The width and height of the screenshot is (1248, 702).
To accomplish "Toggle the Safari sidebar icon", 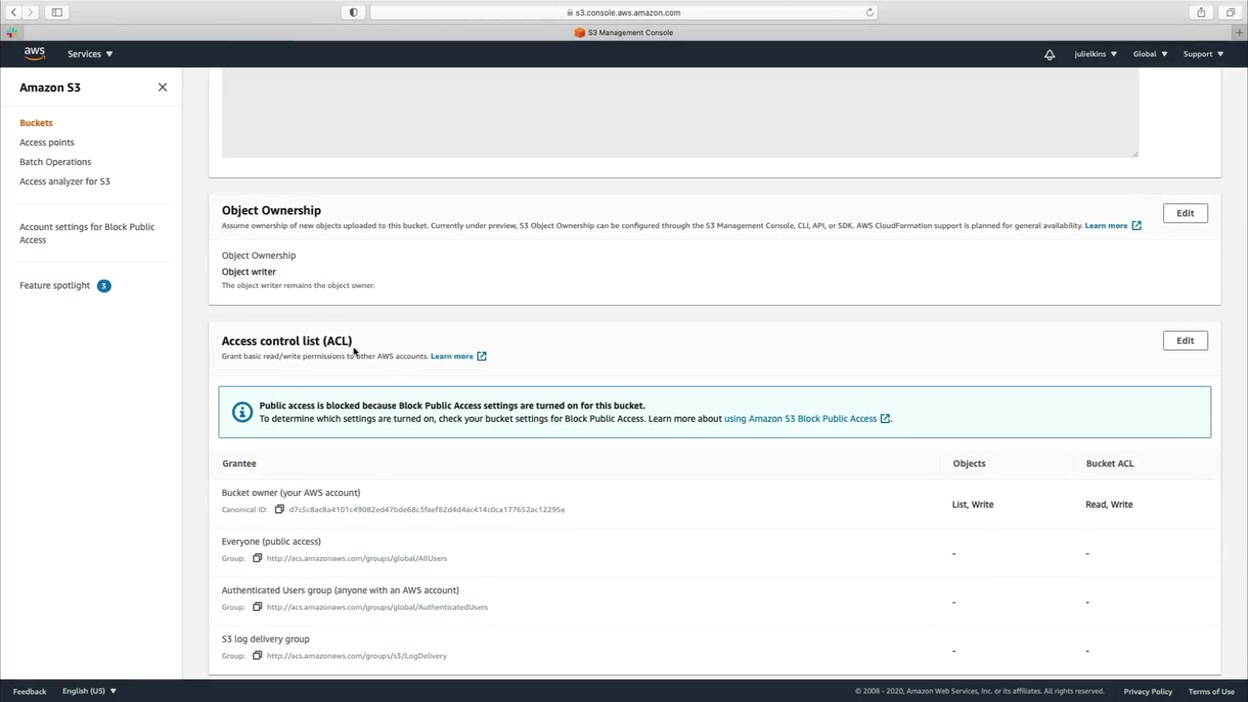I will coord(57,12).
